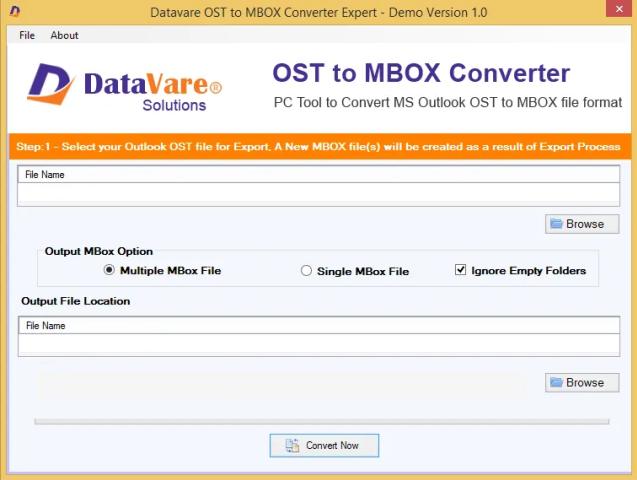This screenshot has height=480, width=637.
Task: Click the DataVare app icon in title bar
Action: (x=13, y=11)
